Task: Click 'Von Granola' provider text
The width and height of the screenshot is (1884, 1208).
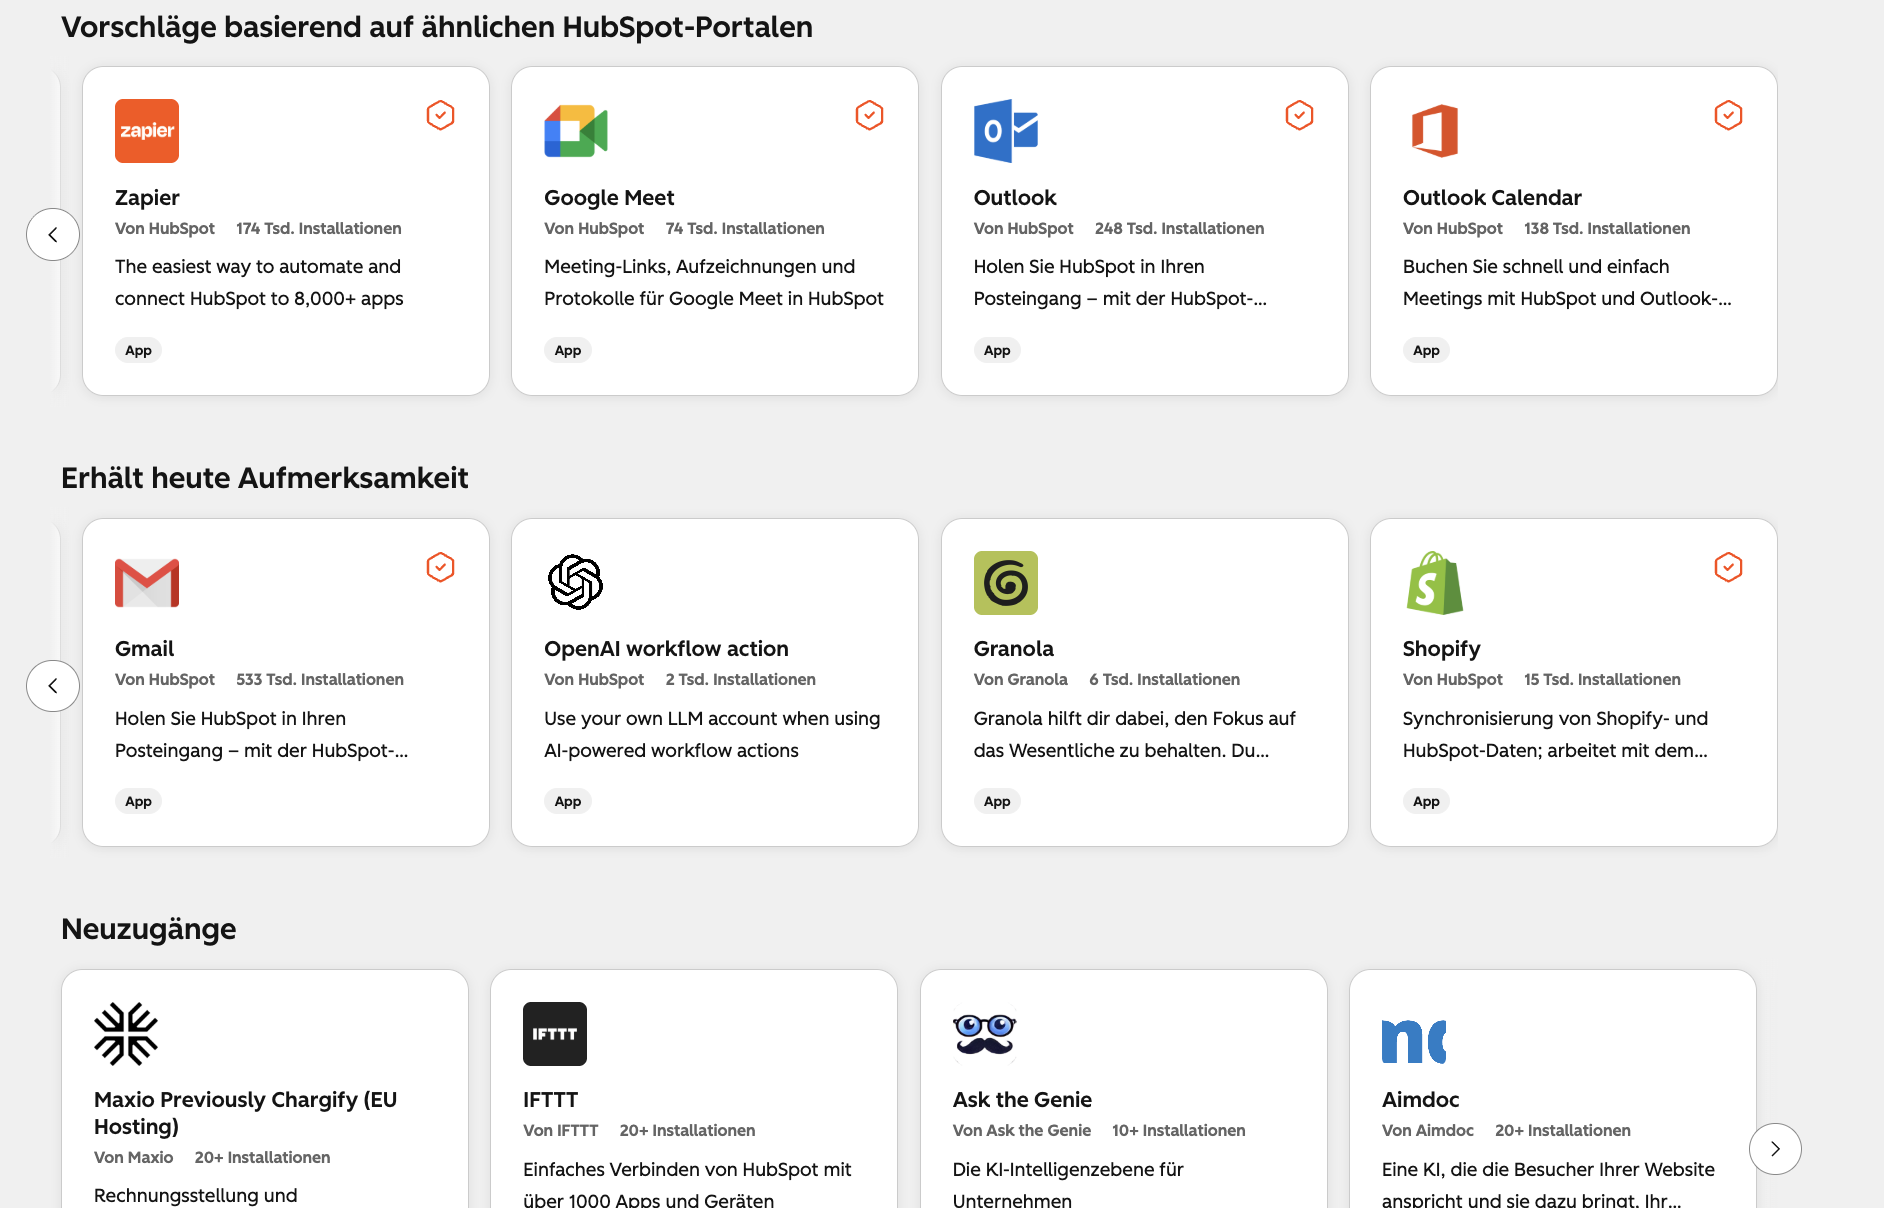Action: click(1021, 680)
